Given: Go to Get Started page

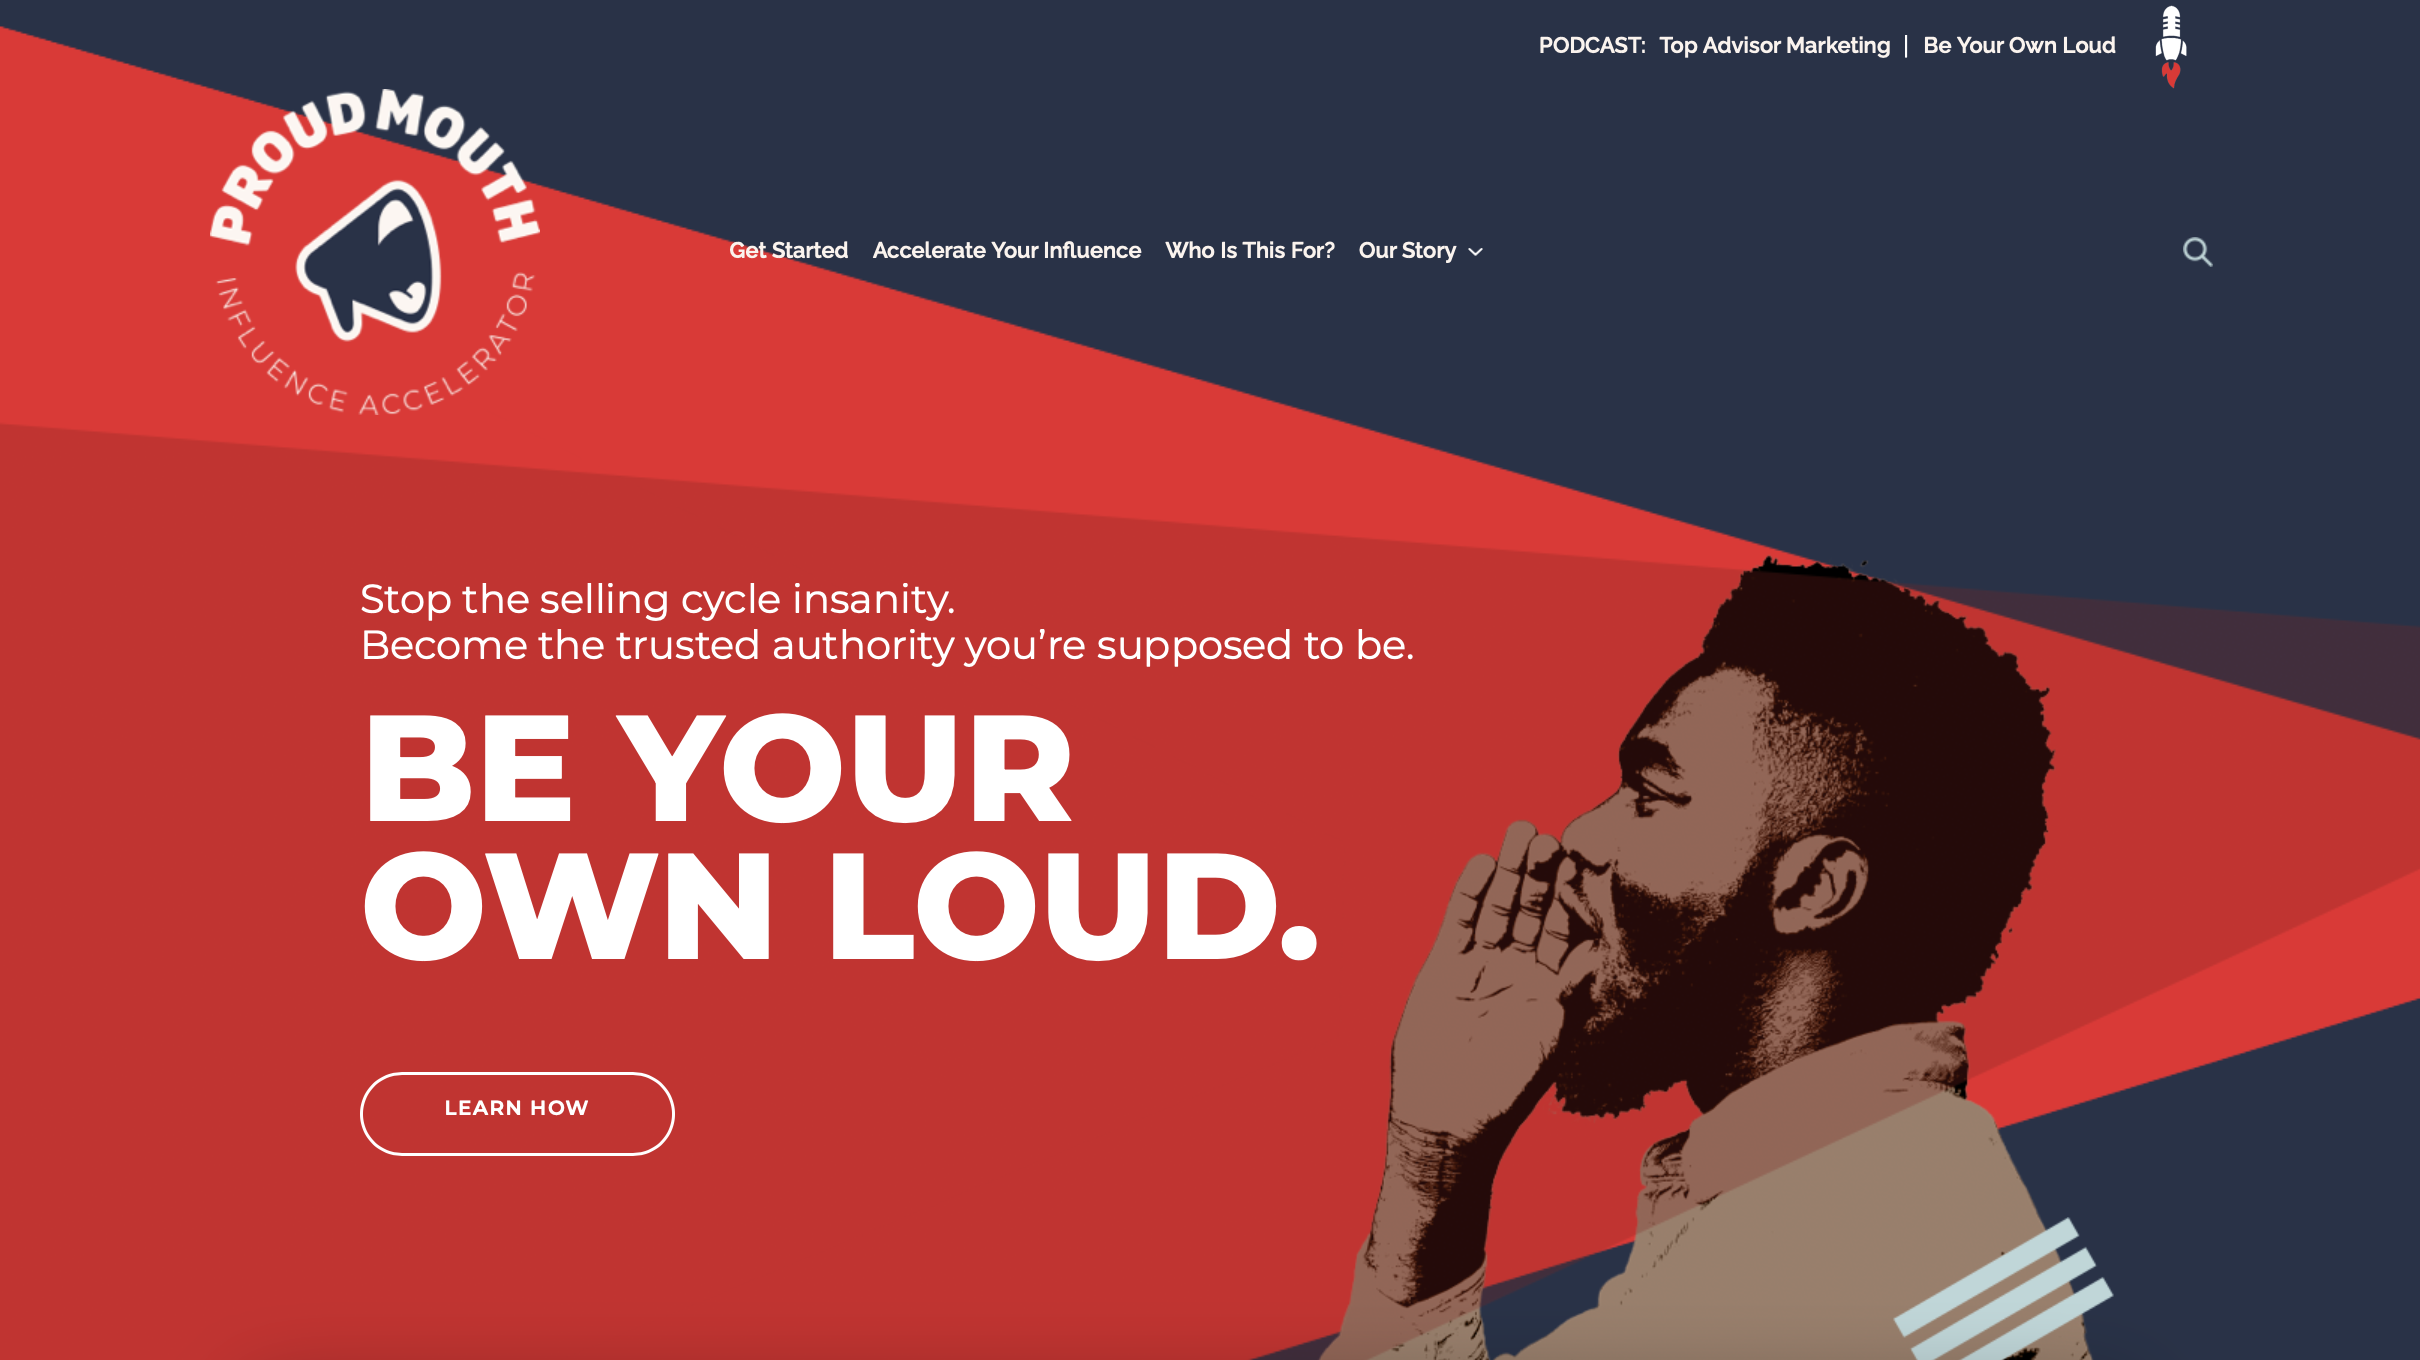Looking at the screenshot, I should (x=788, y=250).
